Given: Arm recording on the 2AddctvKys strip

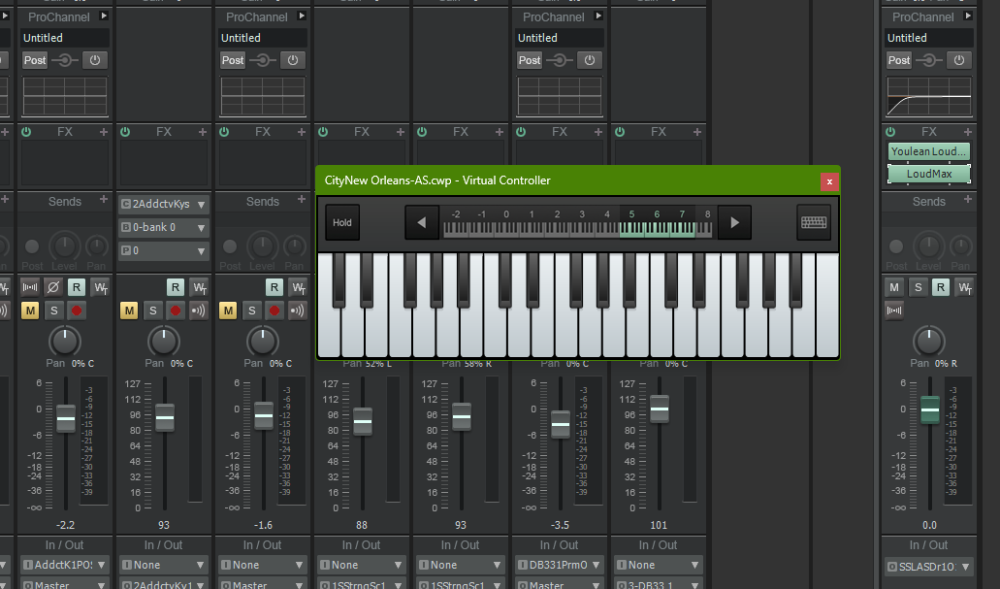Looking at the screenshot, I should (x=175, y=310).
